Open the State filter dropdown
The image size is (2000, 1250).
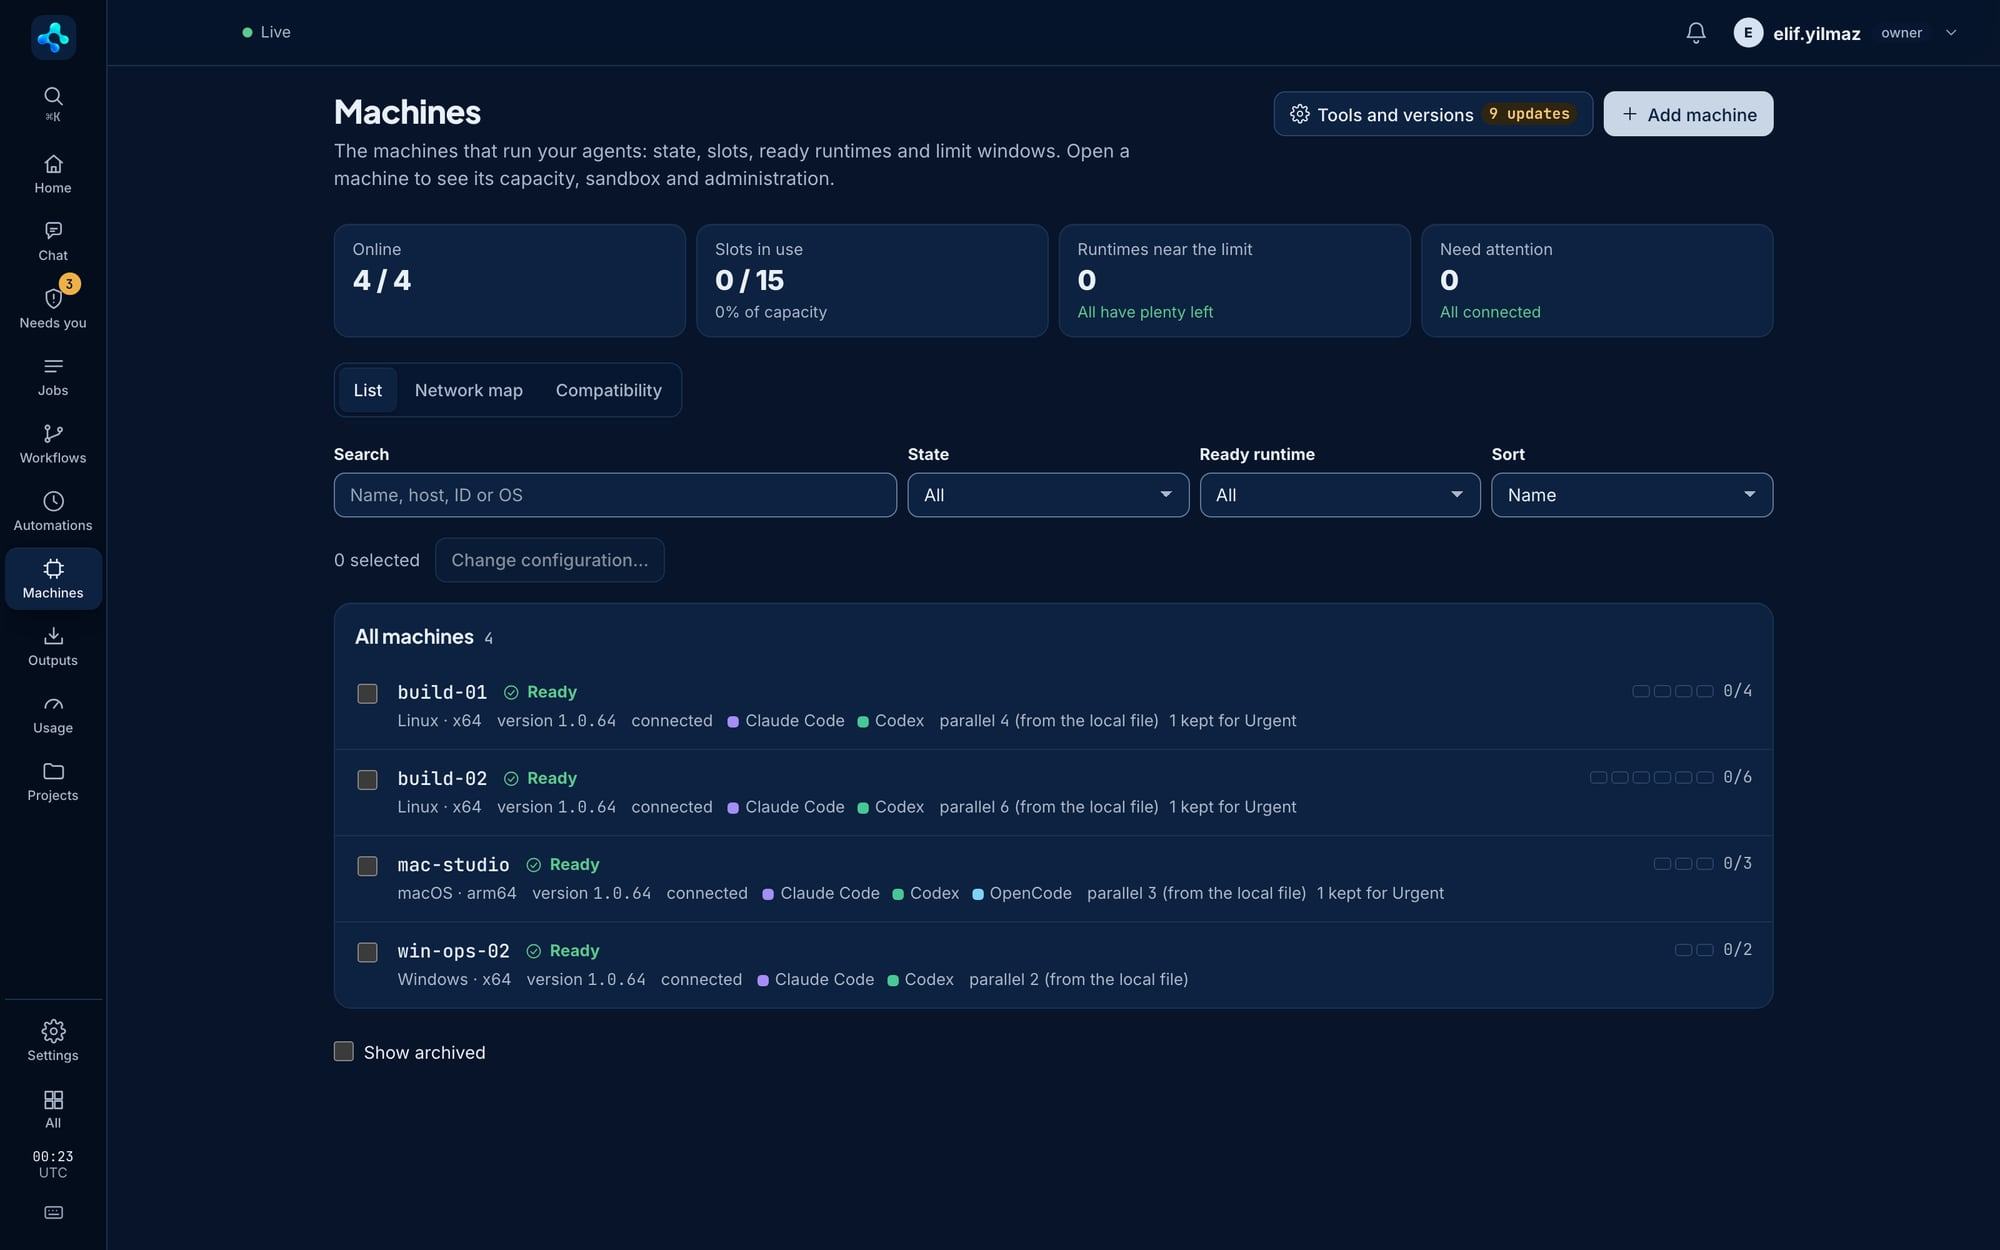pos(1048,495)
